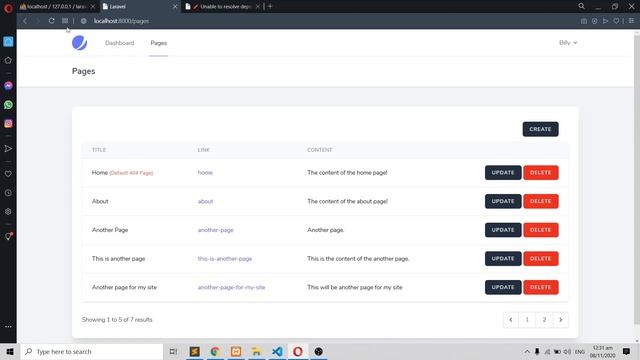Click the speed dial grid icon
This screenshot has width=640, height=360.
[x=65, y=21]
